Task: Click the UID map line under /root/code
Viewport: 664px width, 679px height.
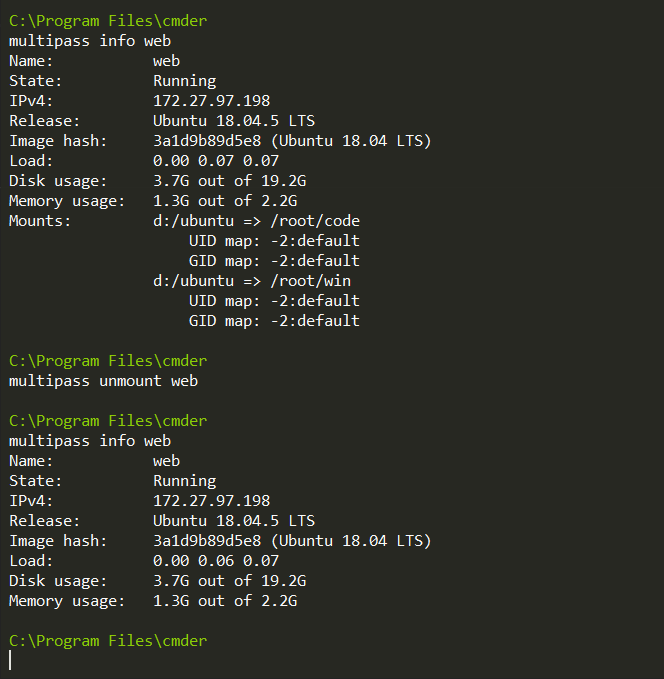Action: pos(274,241)
